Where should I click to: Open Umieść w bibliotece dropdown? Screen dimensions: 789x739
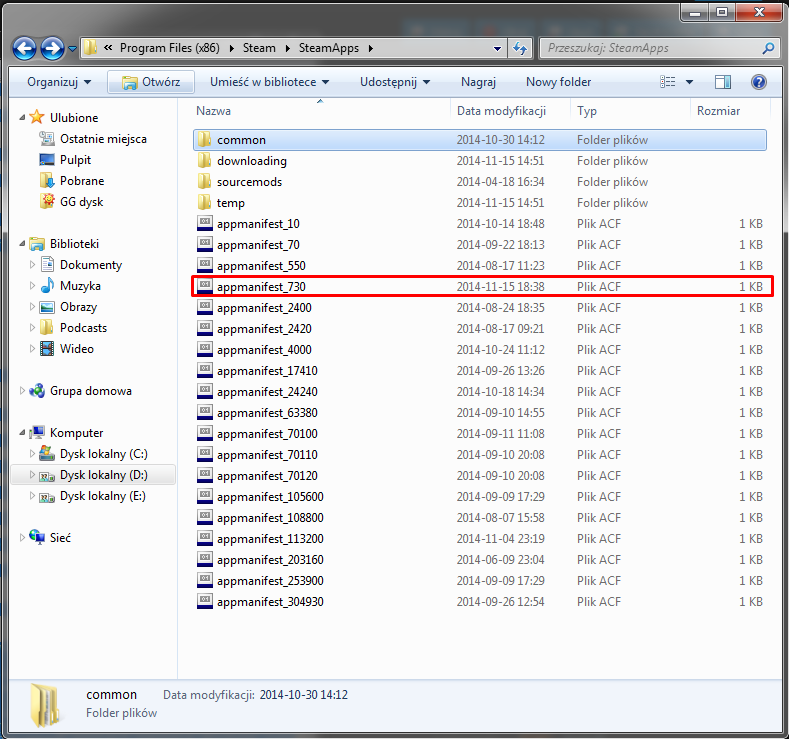pos(269,82)
